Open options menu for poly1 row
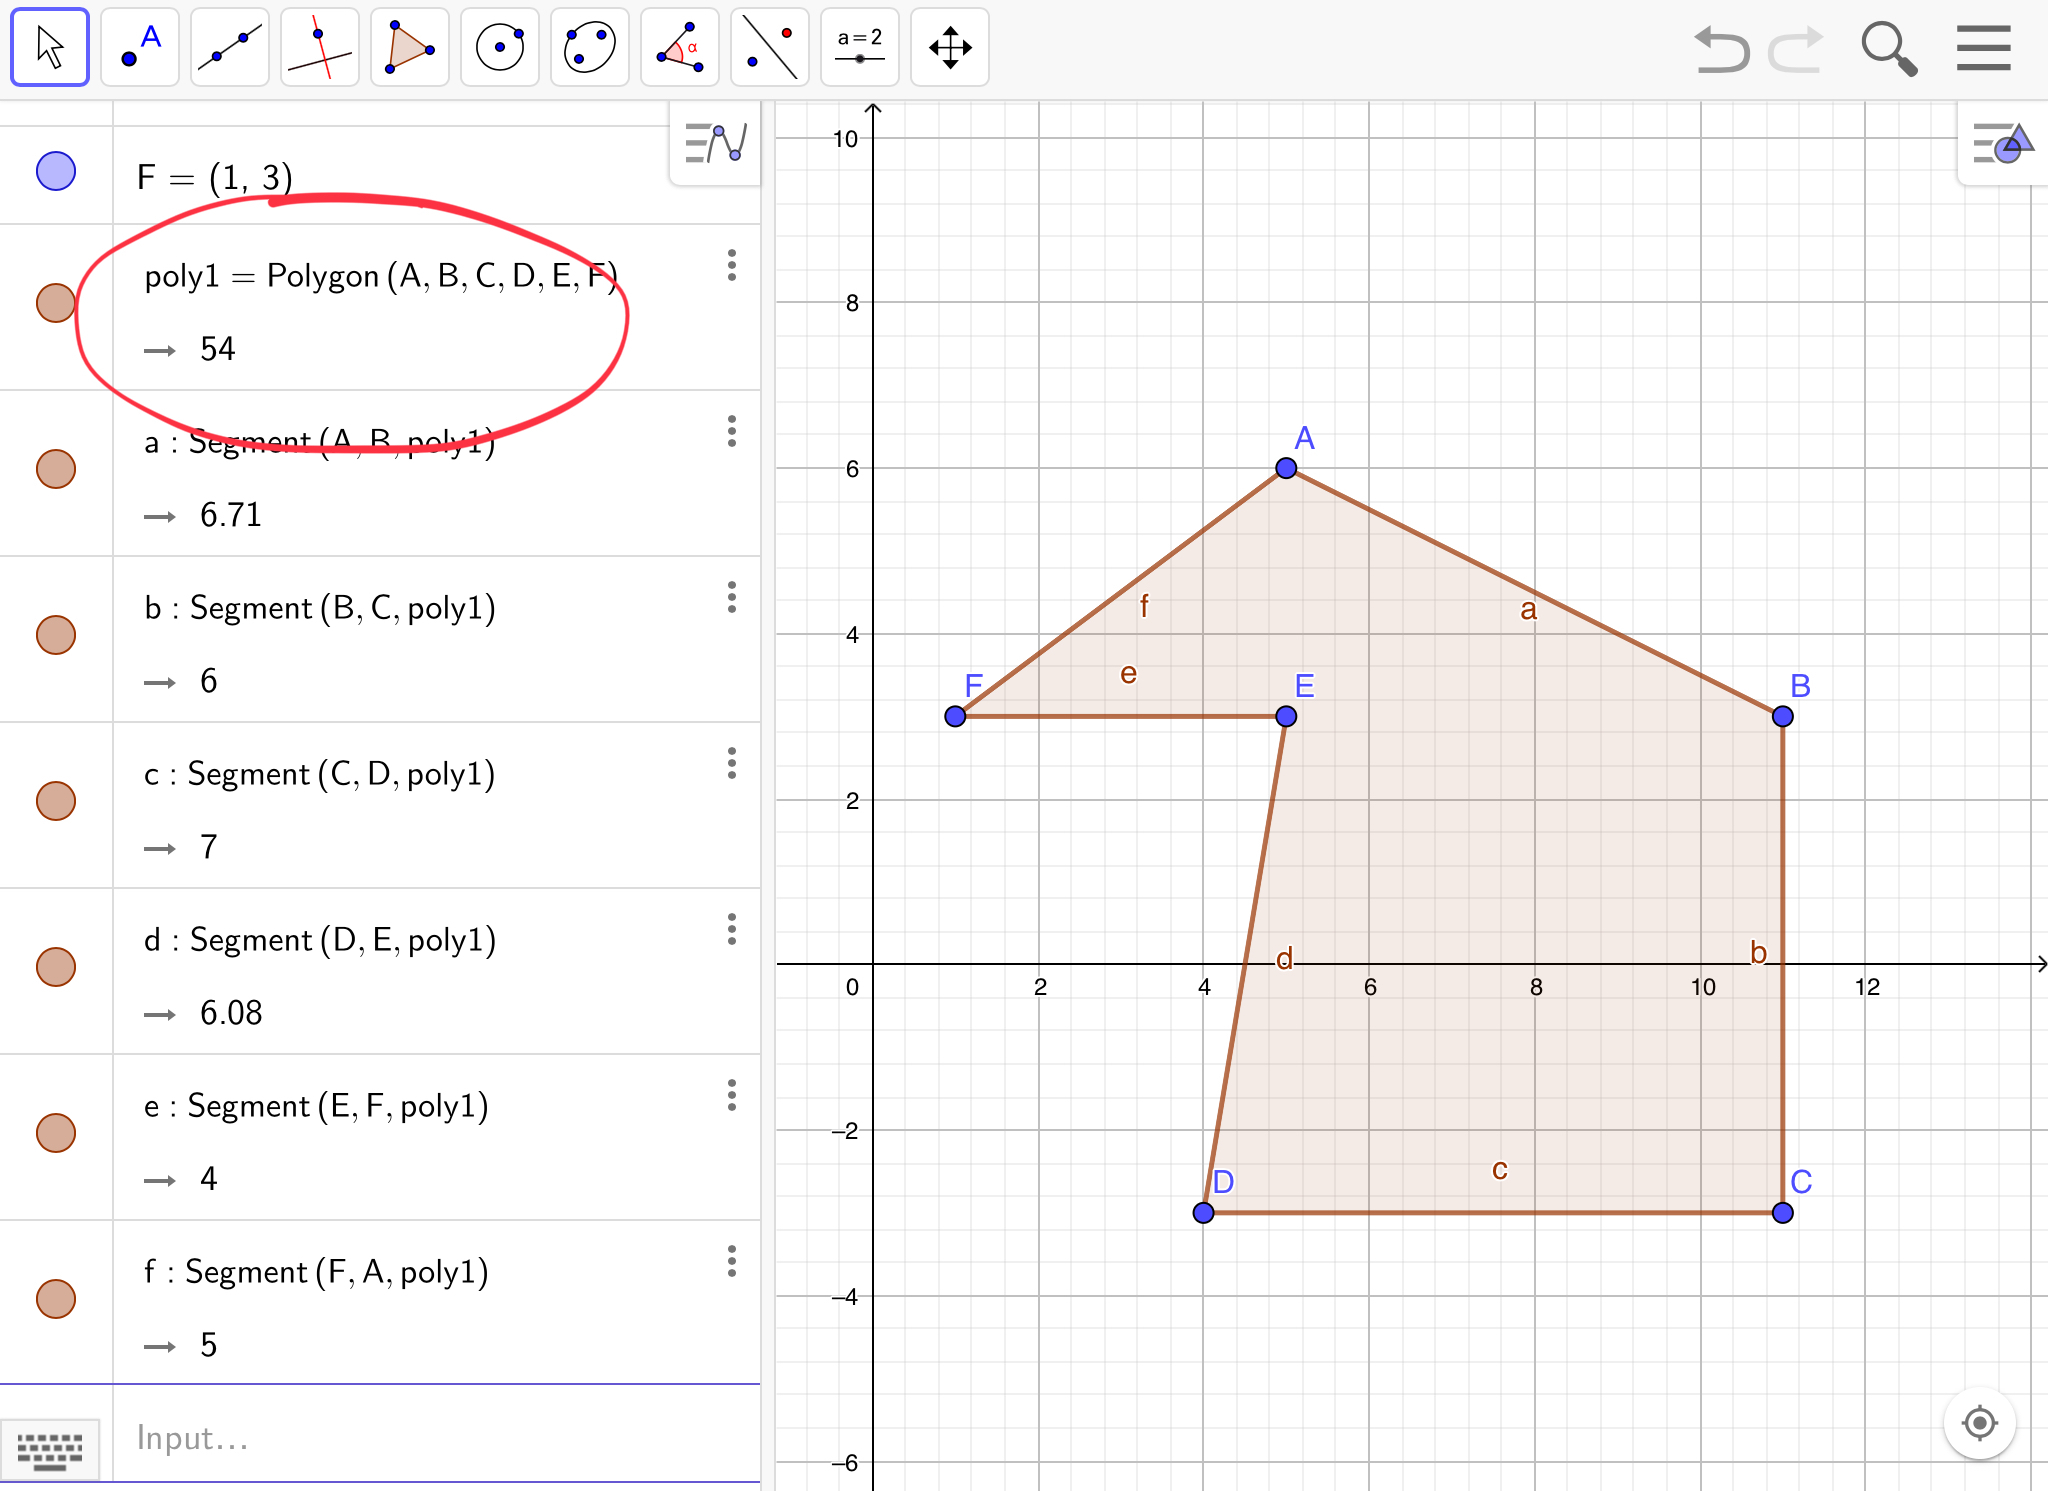Image resolution: width=2048 pixels, height=1491 pixels. click(x=732, y=265)
